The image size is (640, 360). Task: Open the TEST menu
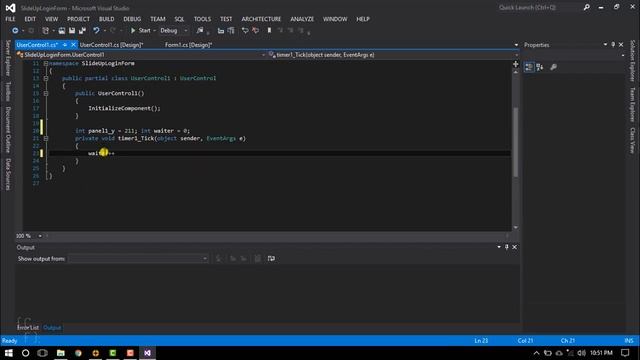pyautogui.click(x=226, y=19)
